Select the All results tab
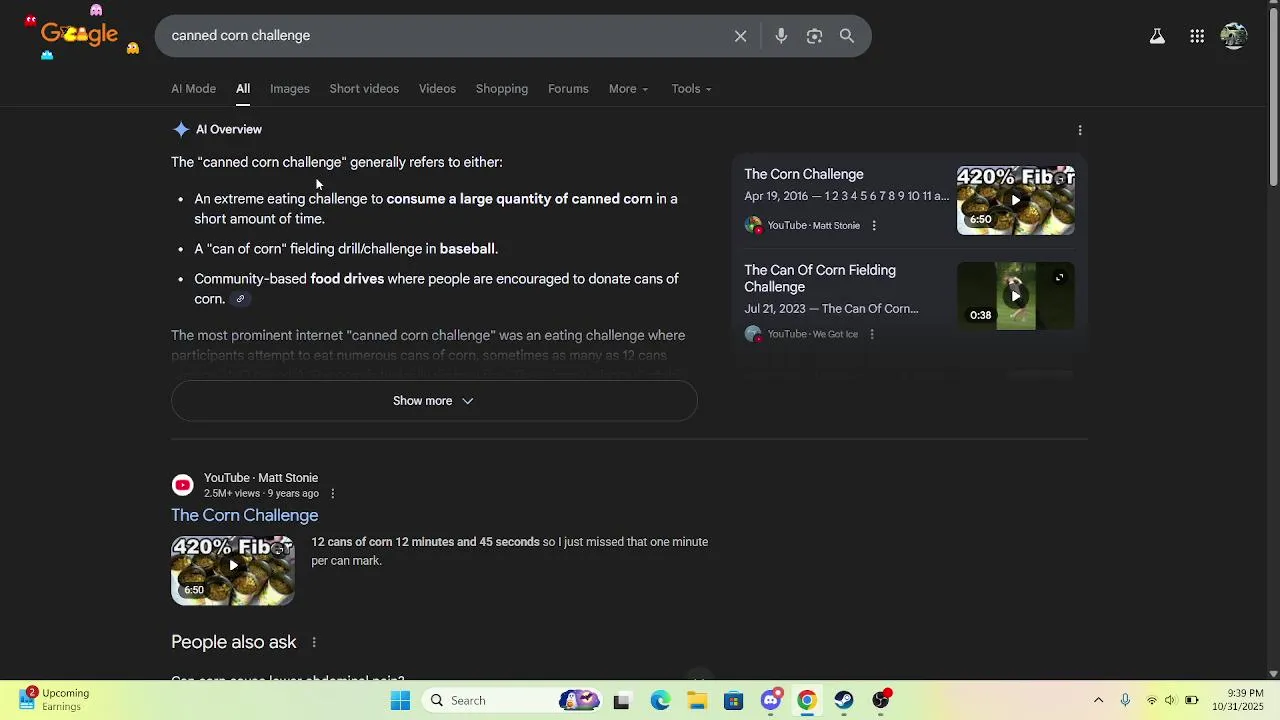This screenshot has height=720, width=1280. (x=243, y=89)
